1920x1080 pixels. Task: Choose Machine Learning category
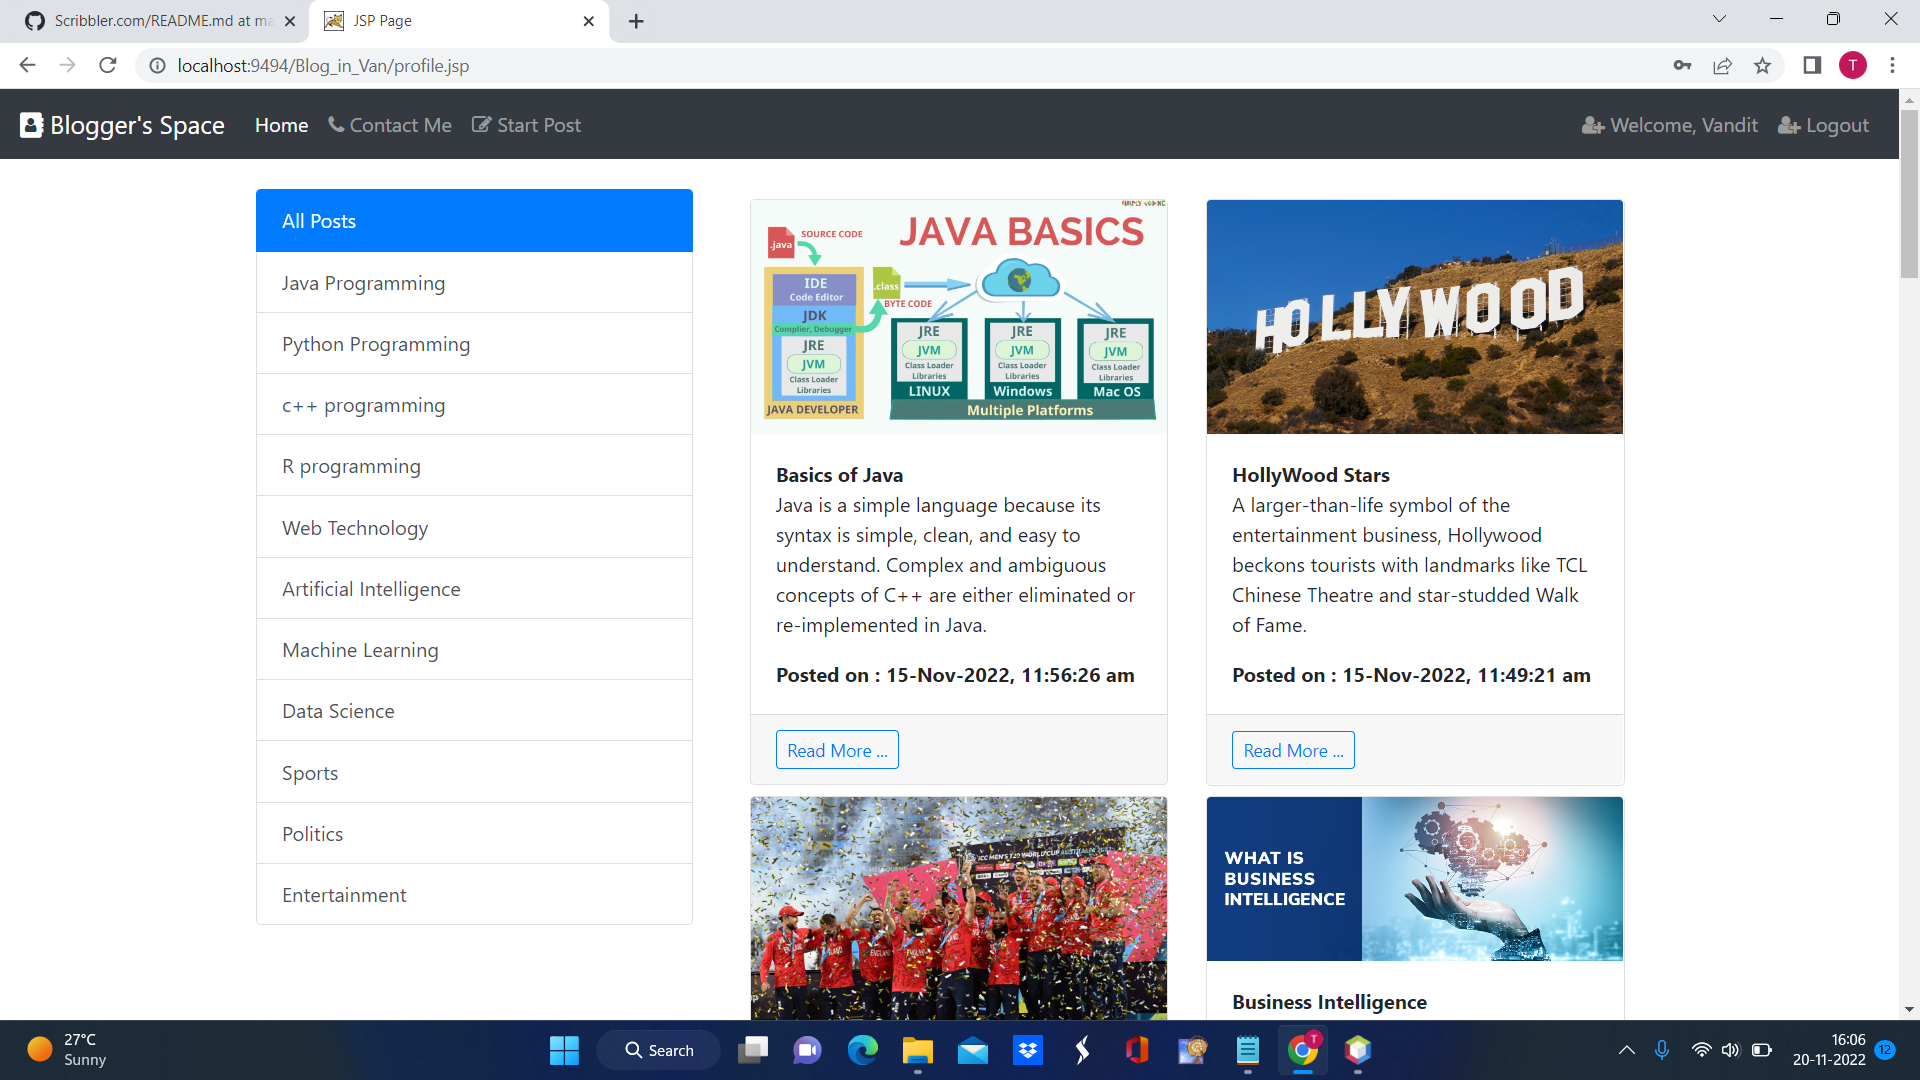tap(474, 650)
